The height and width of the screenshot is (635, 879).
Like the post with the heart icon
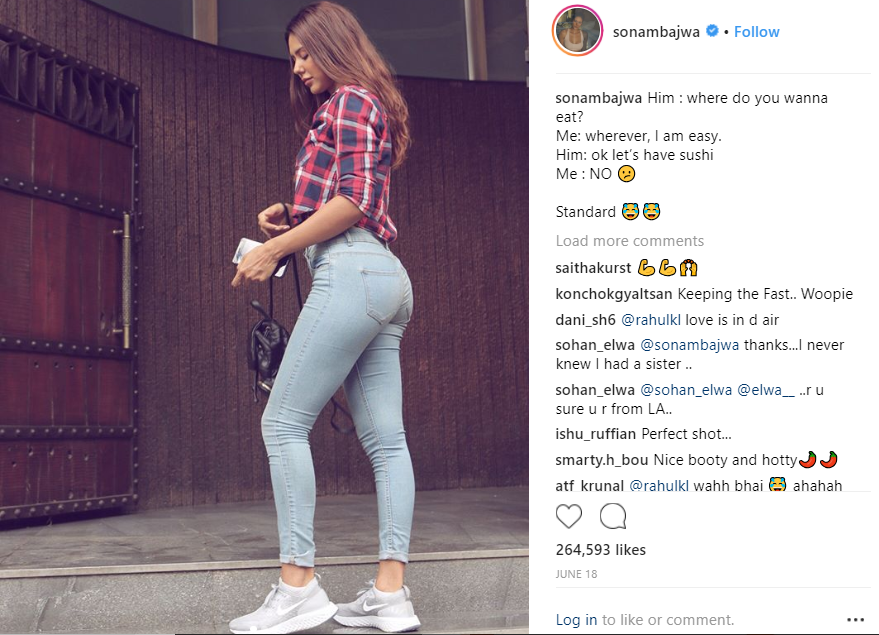click(568, 516)
